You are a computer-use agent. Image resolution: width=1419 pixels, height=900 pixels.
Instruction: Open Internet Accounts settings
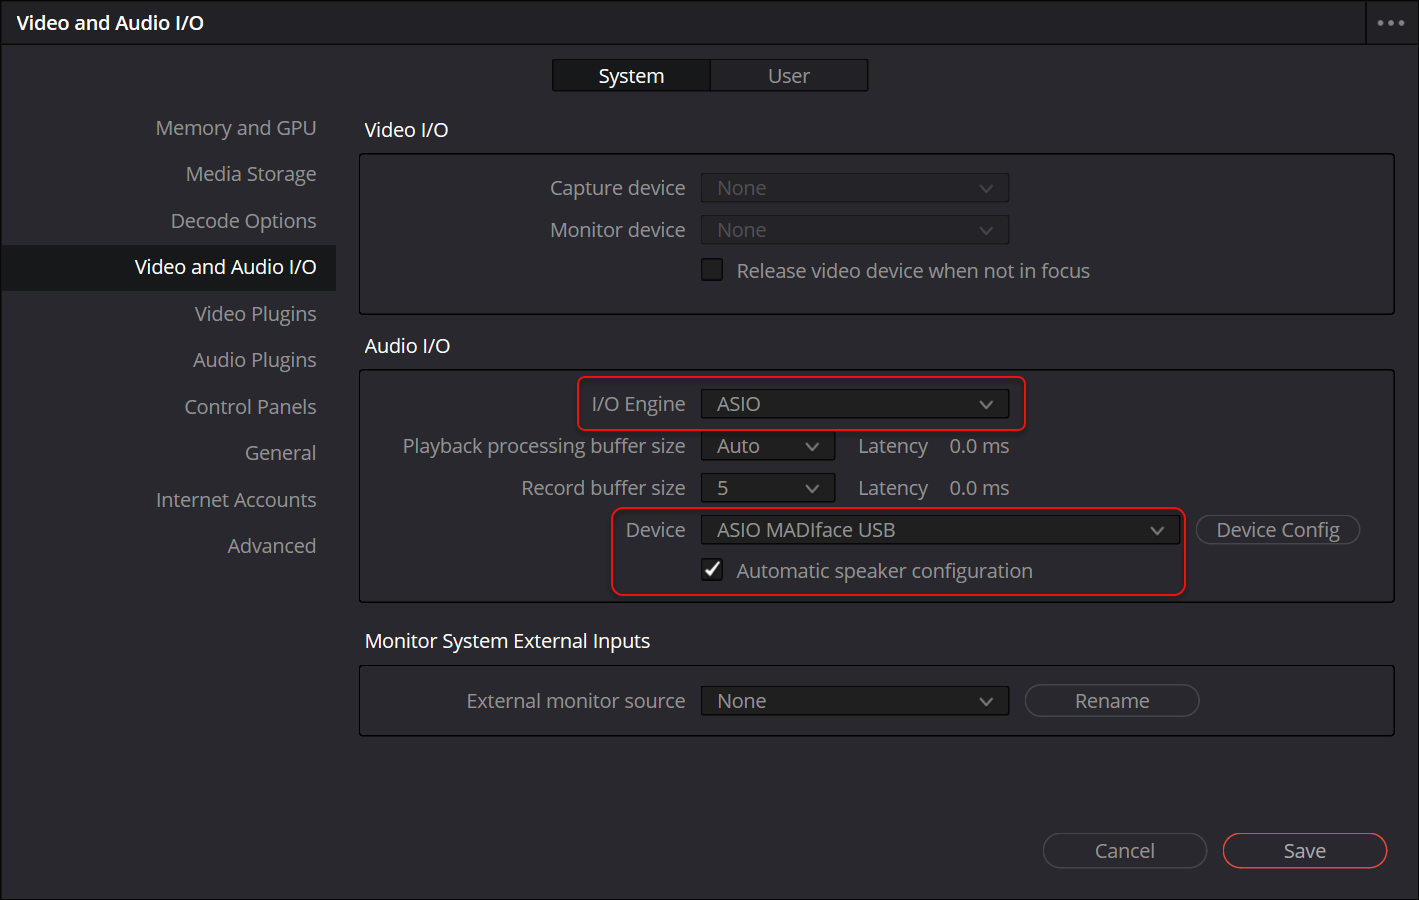[x=236, y=500]
